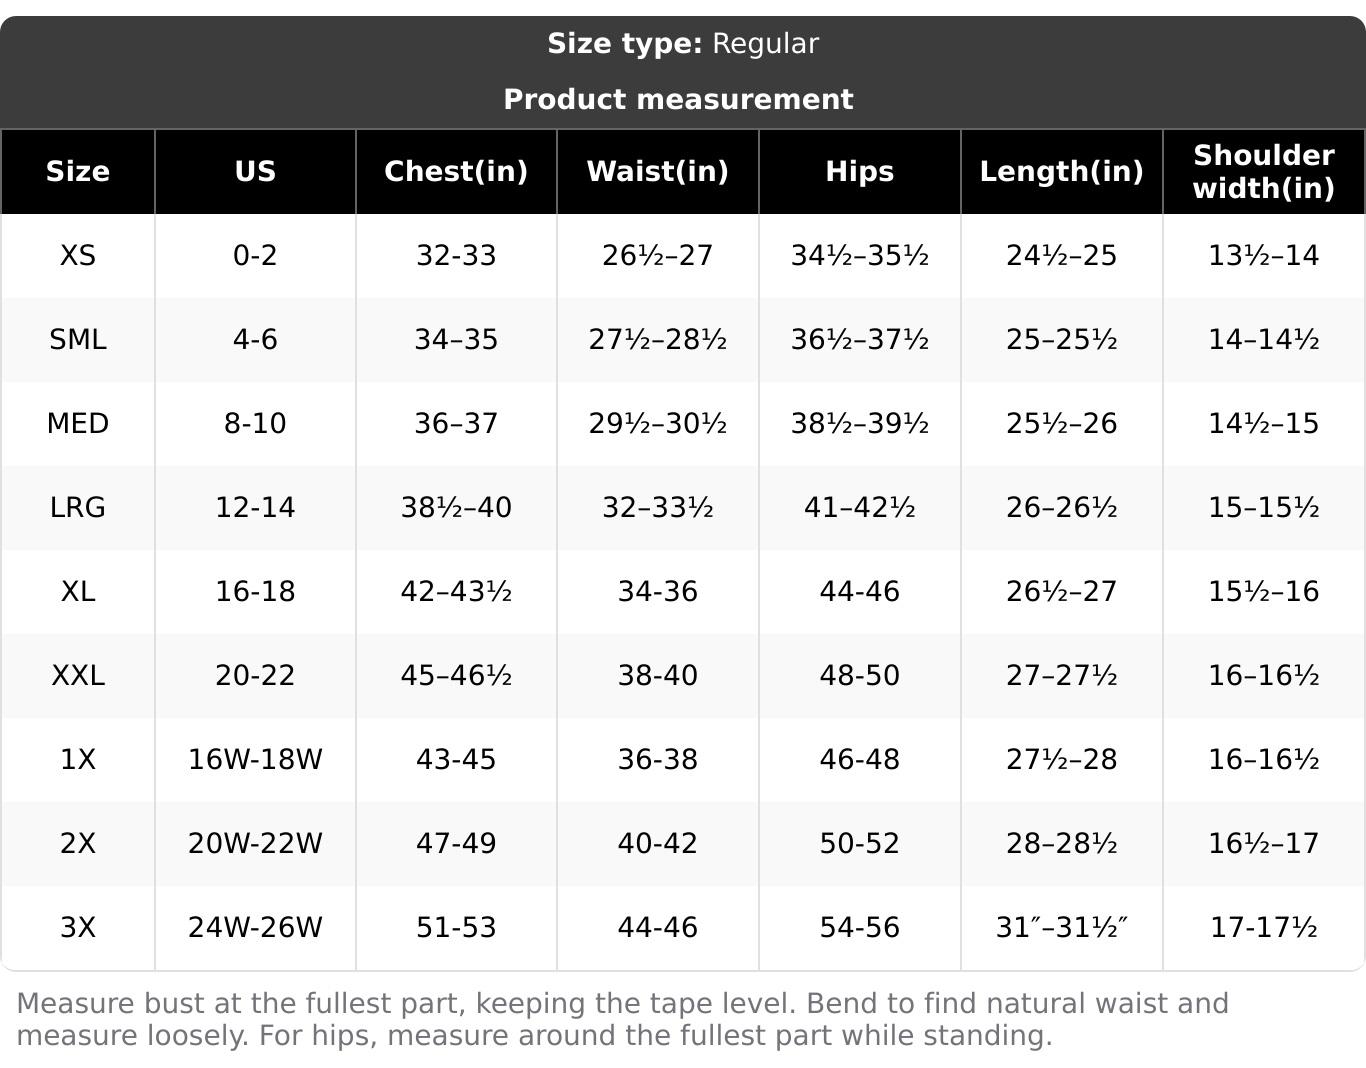This screenshot has height=1068, width=1366.
Task: Click the MED size row label
Action: point(78,424)
